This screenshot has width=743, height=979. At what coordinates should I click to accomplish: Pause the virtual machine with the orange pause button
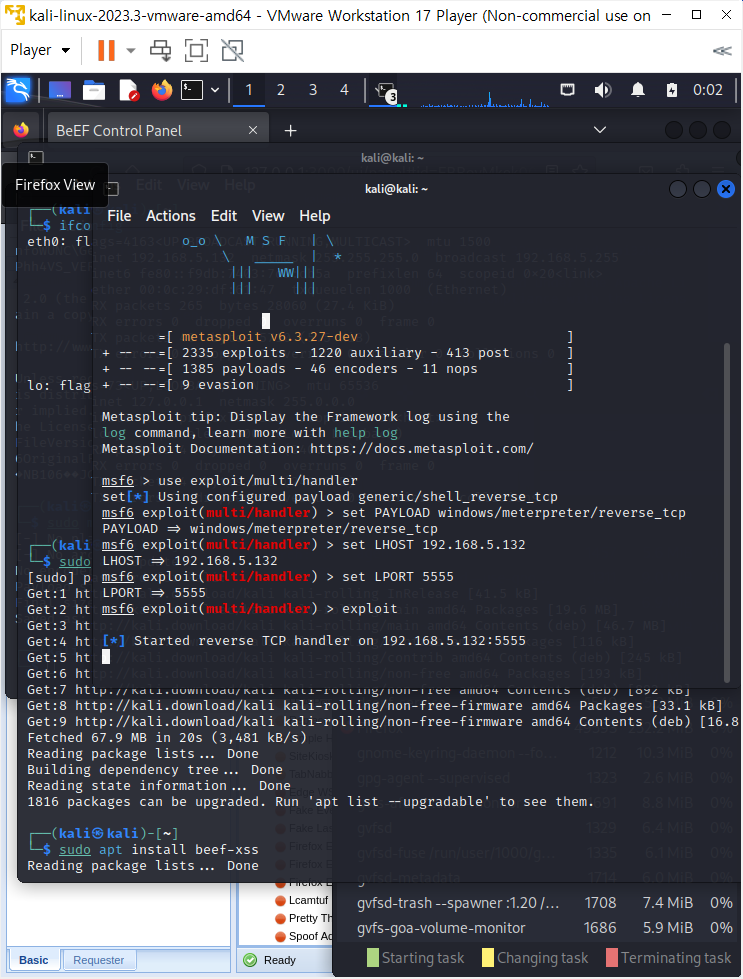pos(106,50)
